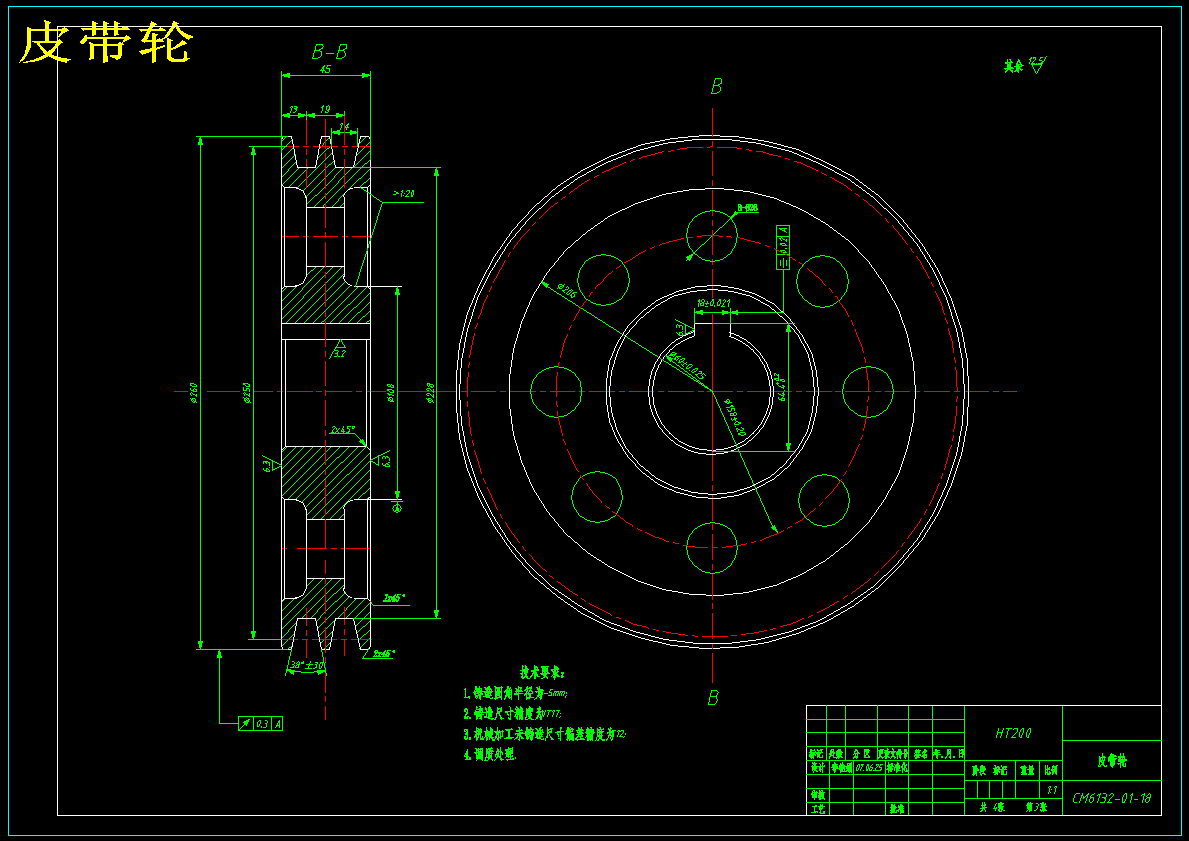
Task: Select the ø260 outer diameter dimension
Action: click(x=193, y=392)
